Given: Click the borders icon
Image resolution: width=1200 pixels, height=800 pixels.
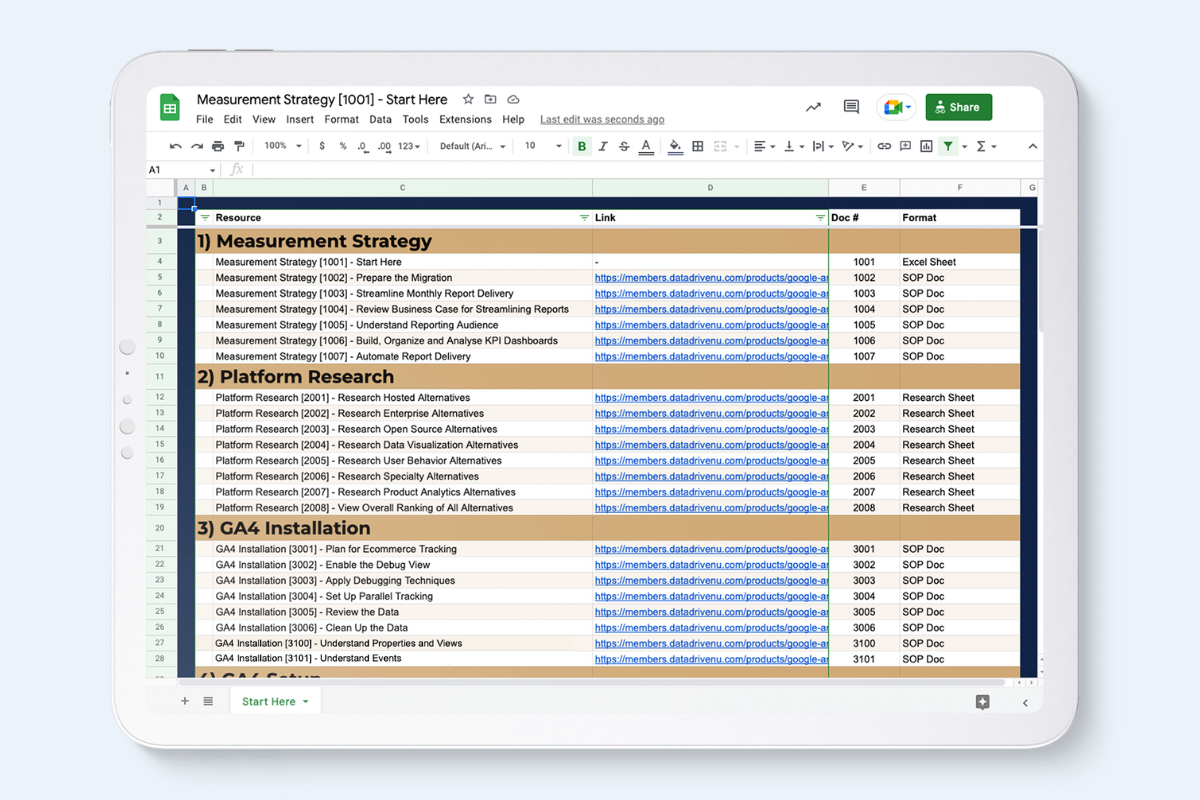Looking at the screenshot, I should pyautogui.click(x=698, y=146).
